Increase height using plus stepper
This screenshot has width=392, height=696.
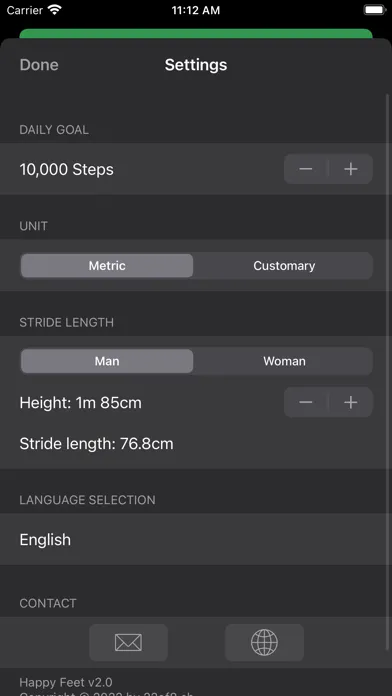(x=351, y=402)
